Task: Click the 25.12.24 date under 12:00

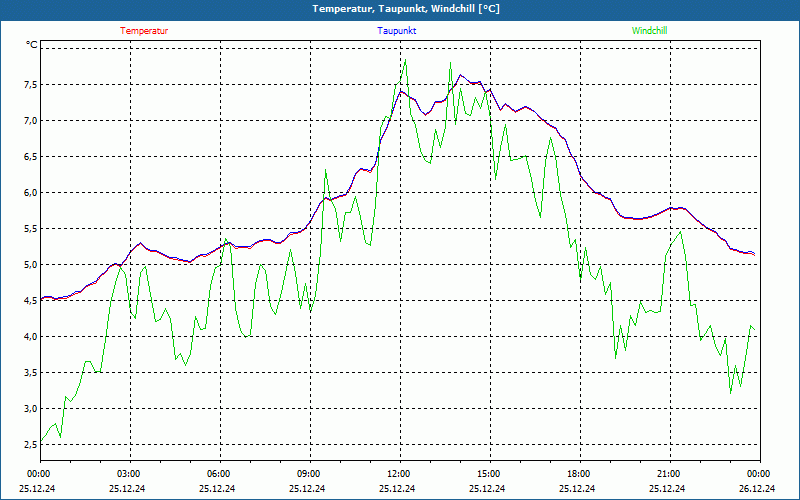Action: pyautogui.click(x=397, y=488)
